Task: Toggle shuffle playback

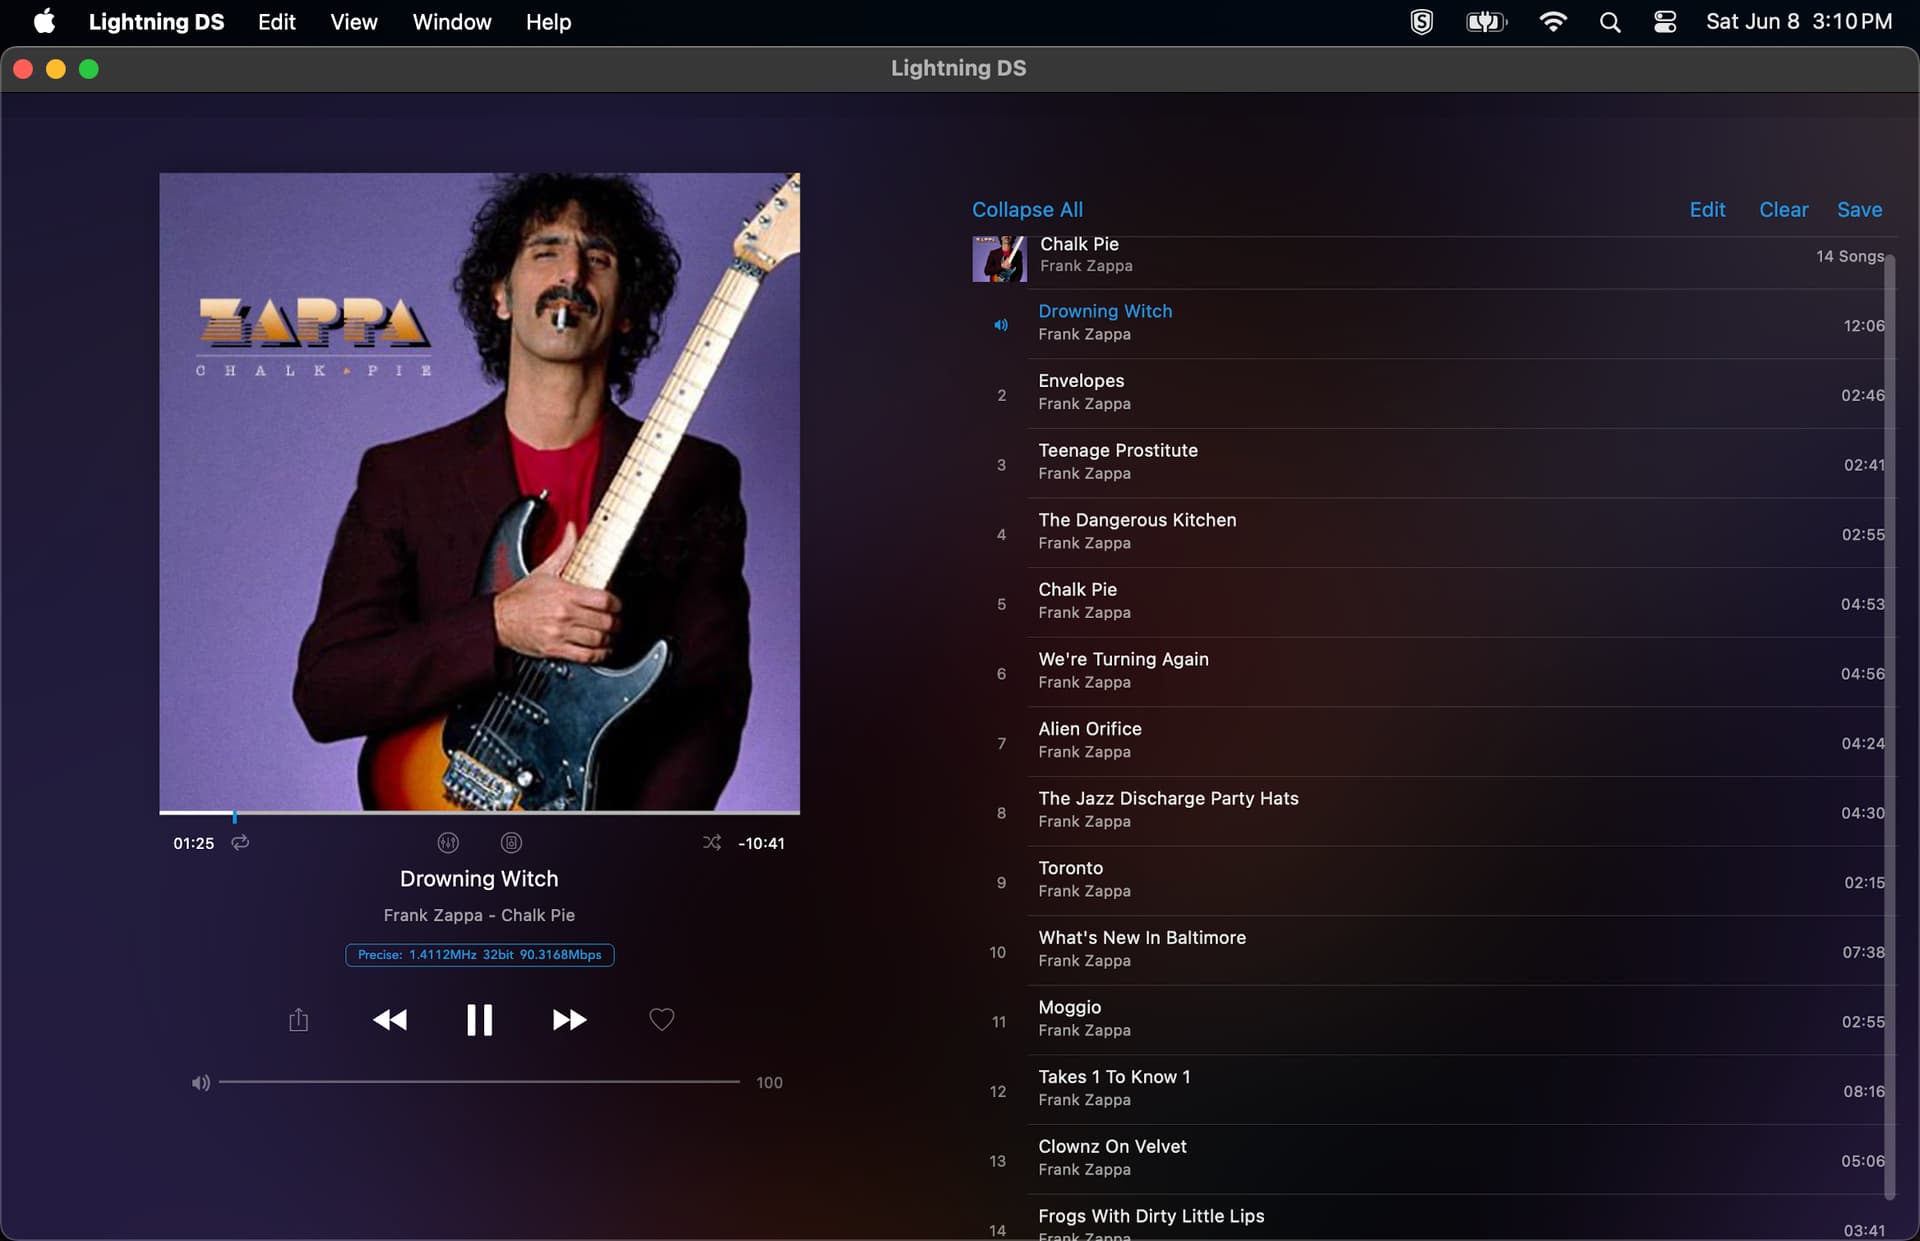Action: pos(711,843)
